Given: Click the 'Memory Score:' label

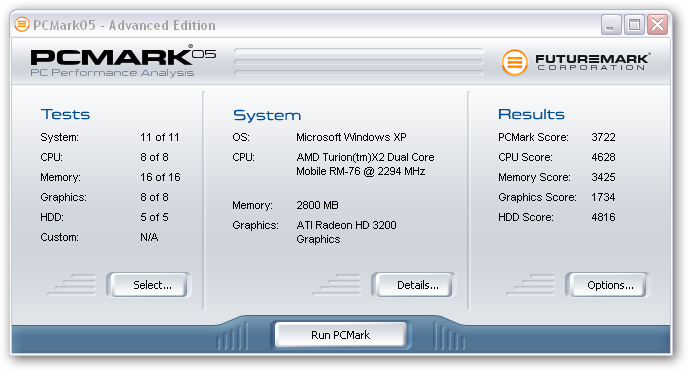Looking at the screenshot, I should point(534,177).
